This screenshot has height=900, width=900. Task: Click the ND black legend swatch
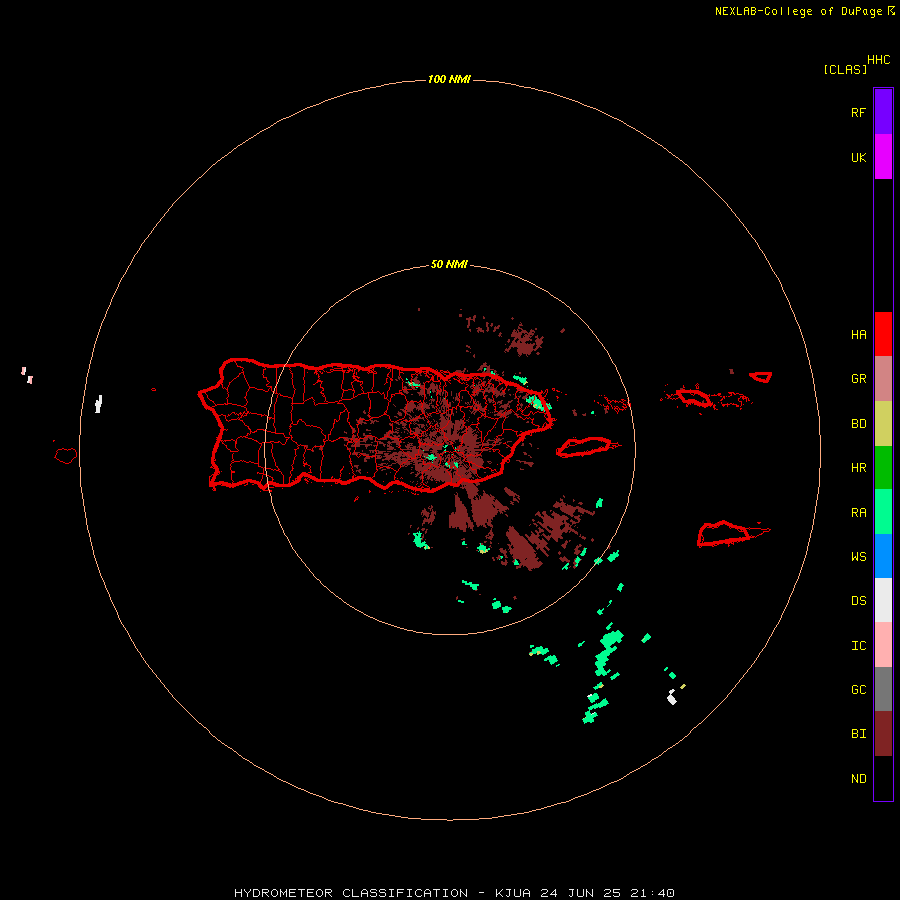pyautogui.click(x=883, y=778)
